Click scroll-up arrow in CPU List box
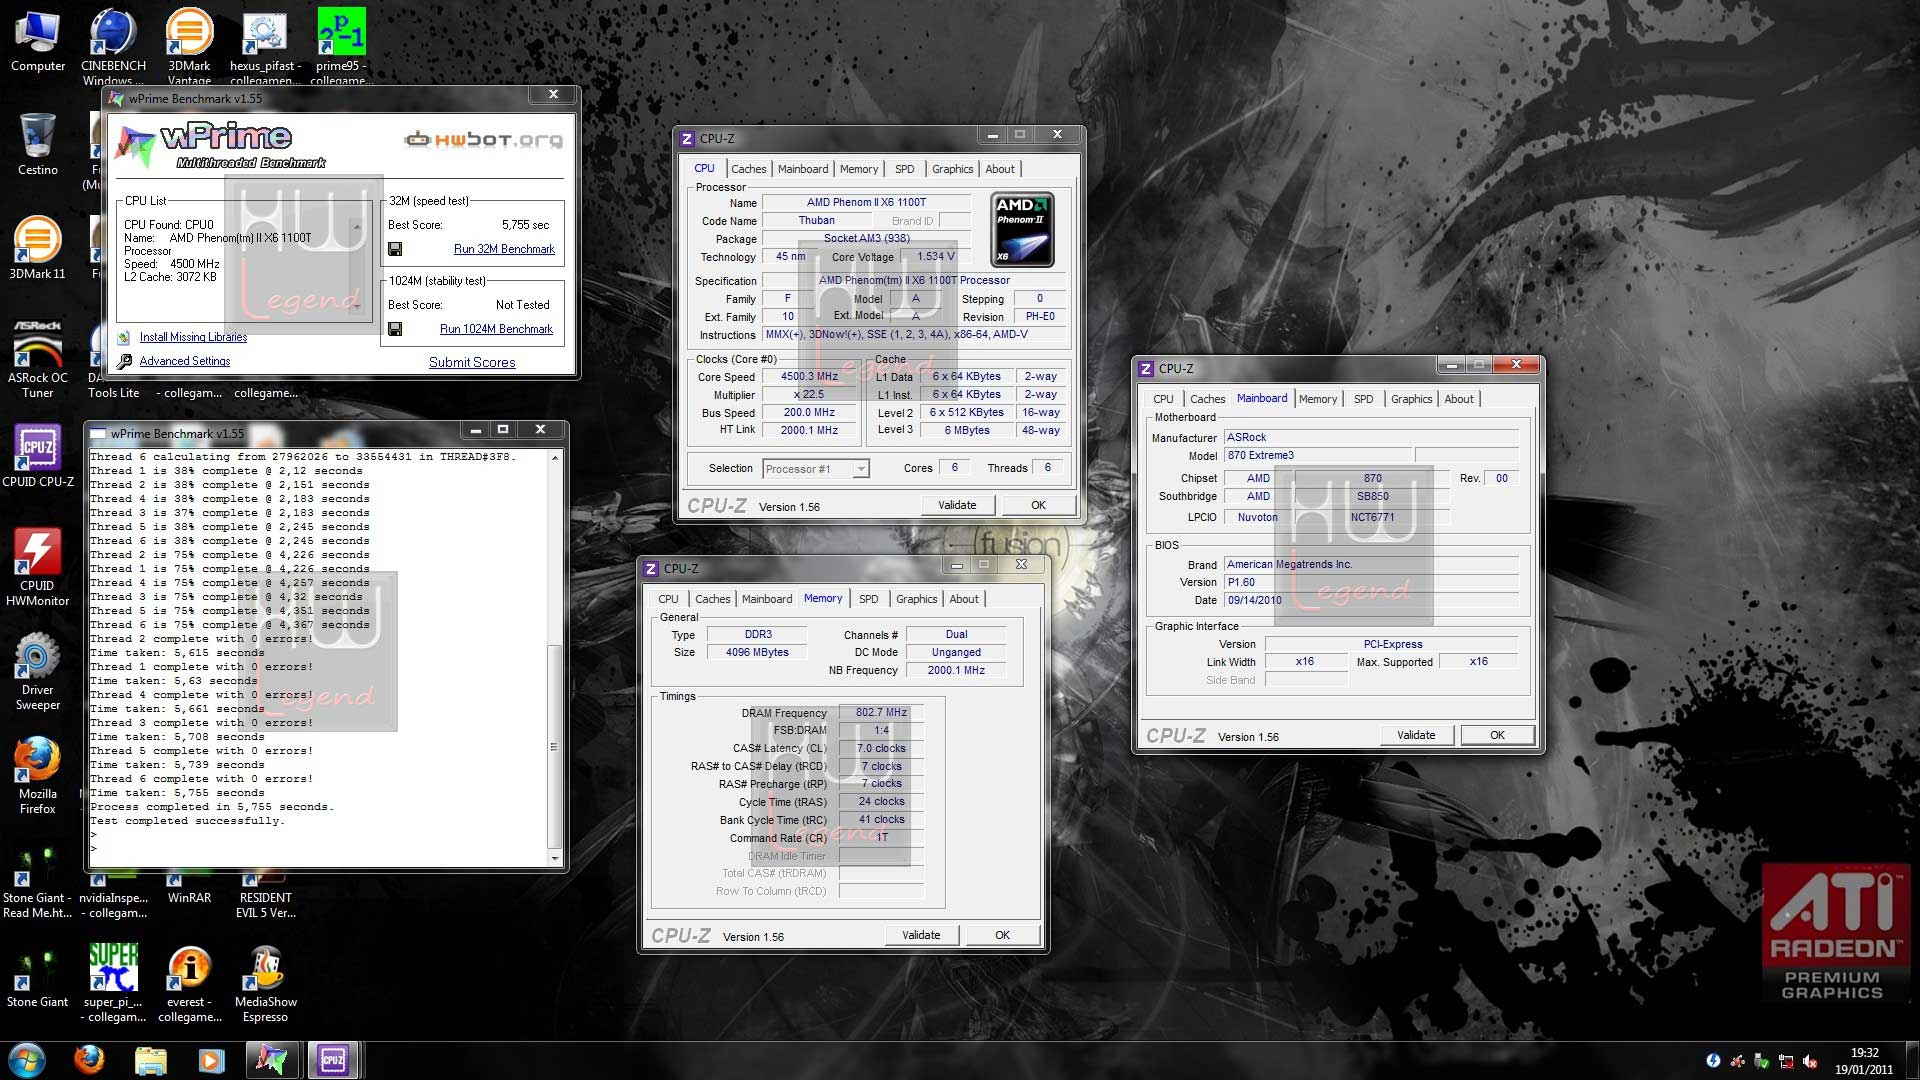The image size is (1920, 1080). click(x=357, y=228)
